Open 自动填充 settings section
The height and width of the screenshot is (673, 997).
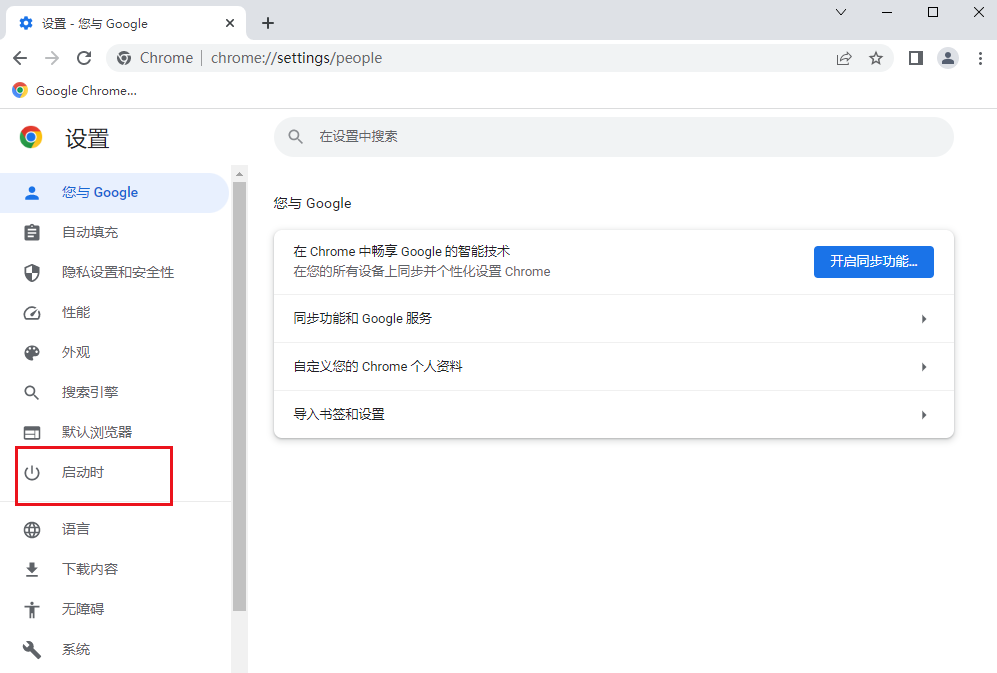coord(114,232)
